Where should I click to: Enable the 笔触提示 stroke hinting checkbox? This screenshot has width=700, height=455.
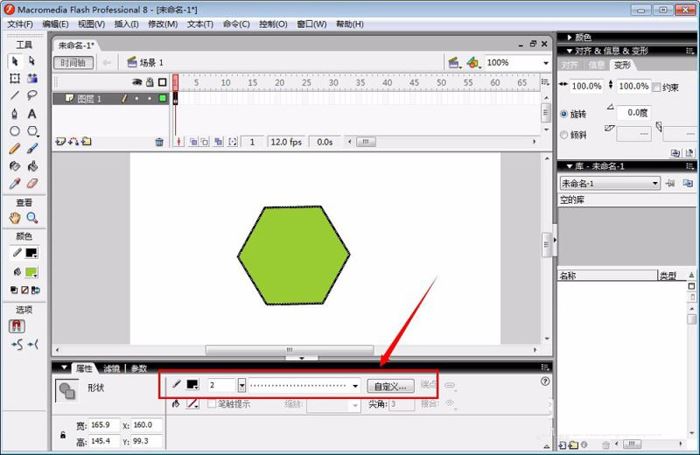[x=212, y=404]
